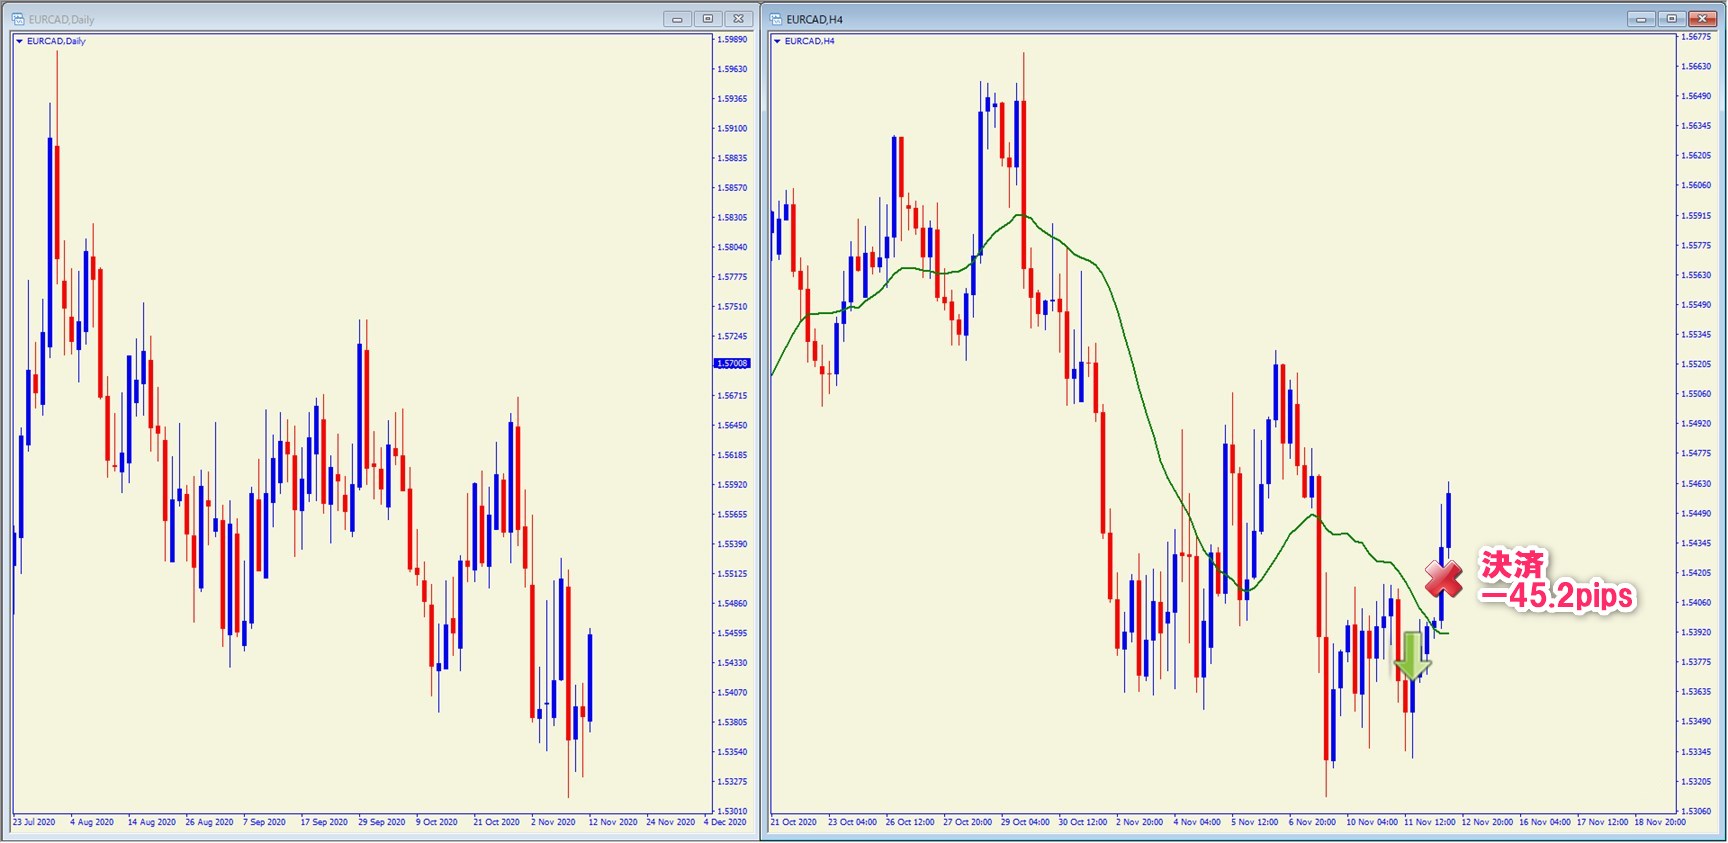Minimize the EURCAD,Daily chart window

(x=677, y=19)
